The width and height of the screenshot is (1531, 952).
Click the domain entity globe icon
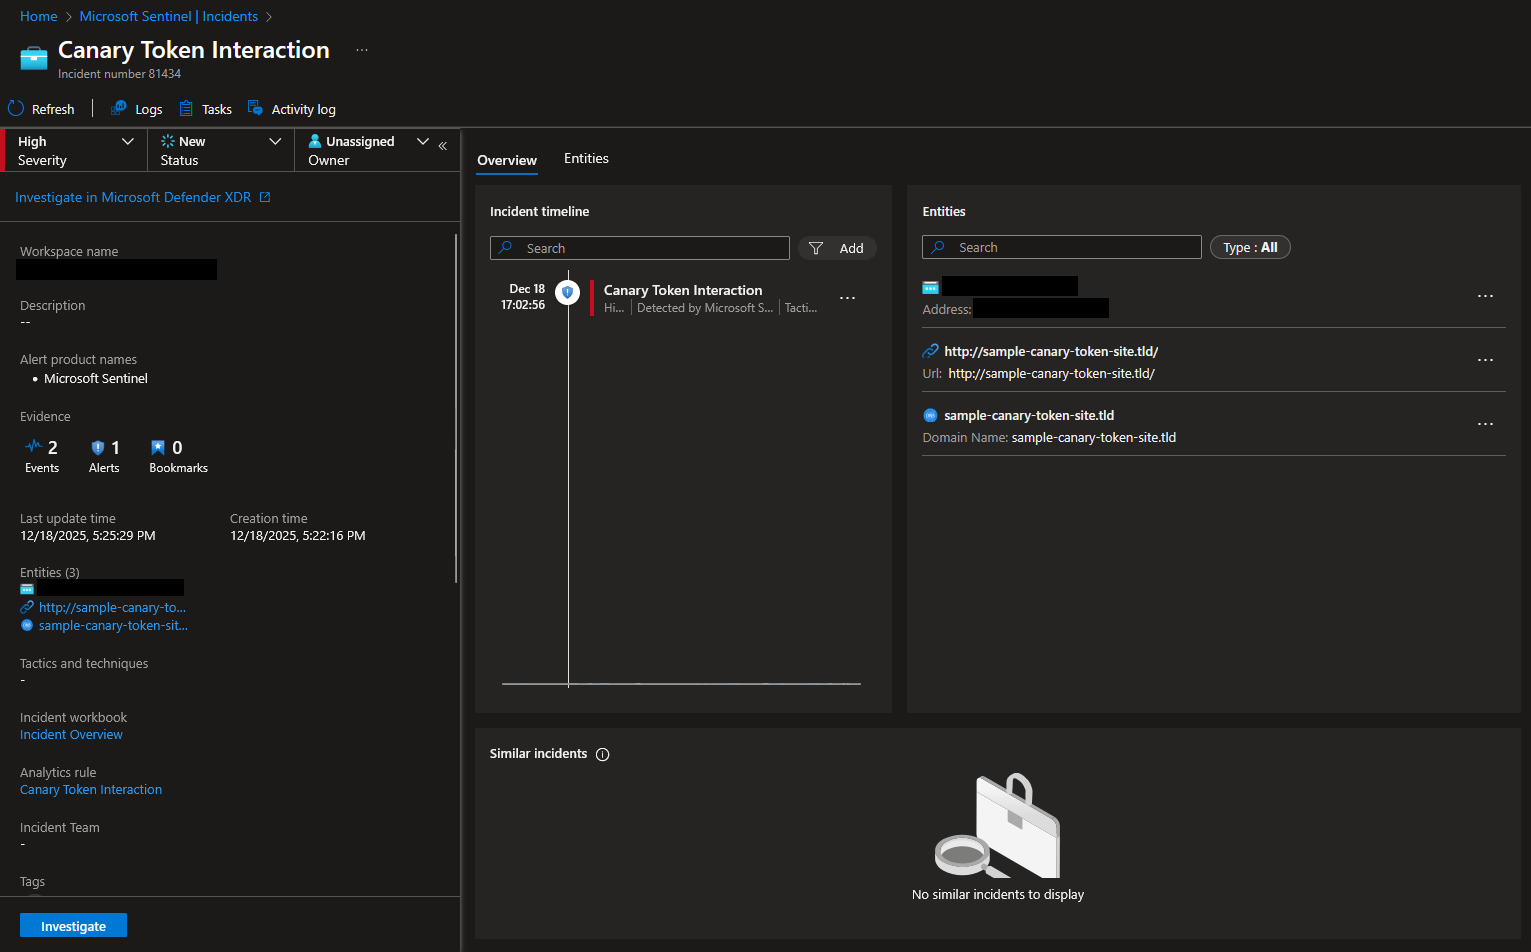[x=930, y=415]
